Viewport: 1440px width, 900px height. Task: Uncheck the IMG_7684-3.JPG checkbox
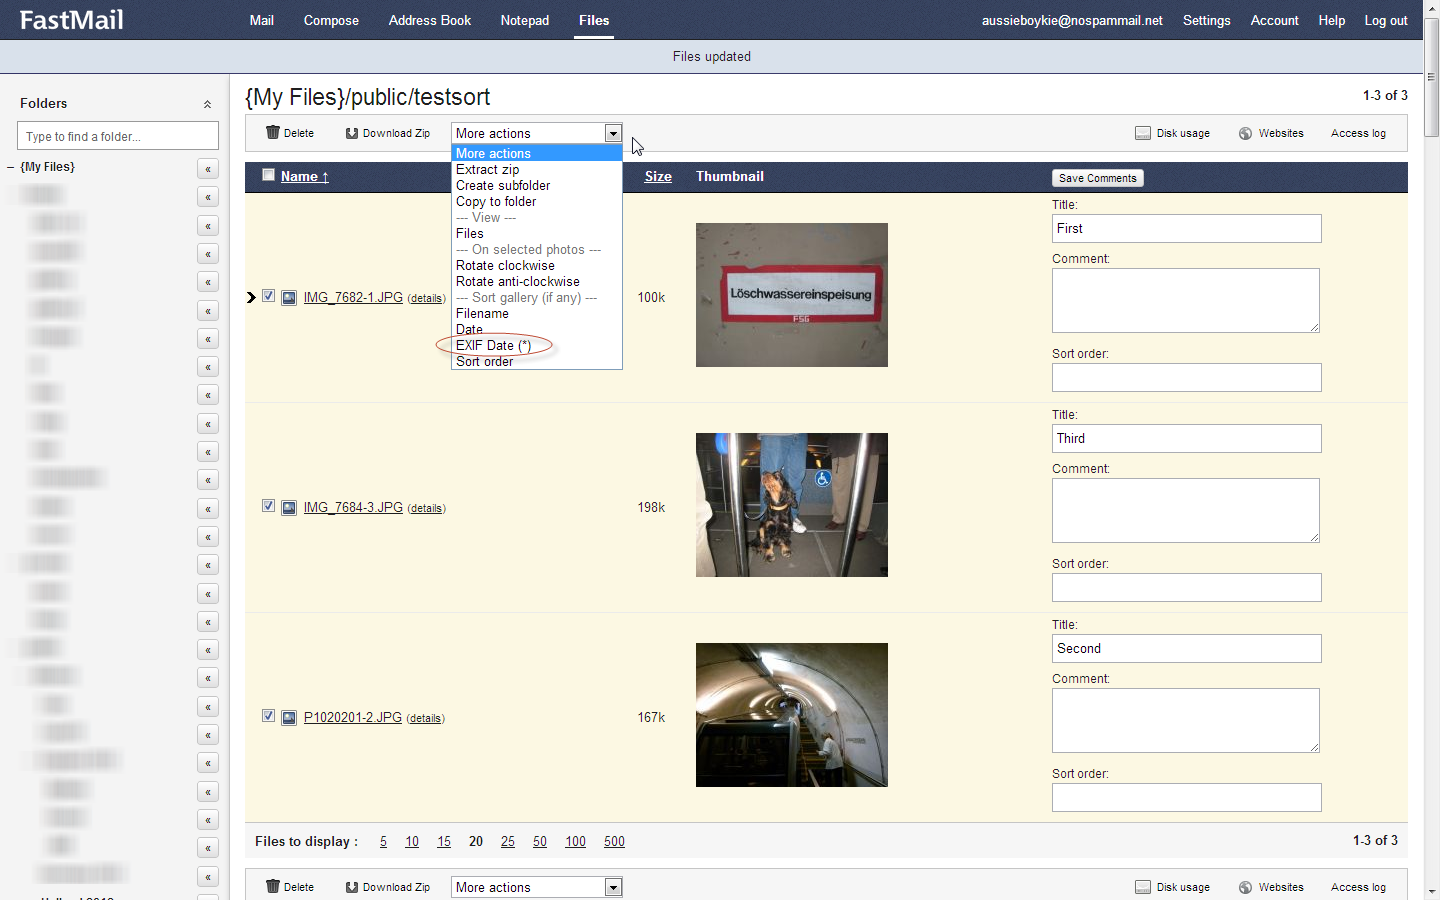pos(268,506)
